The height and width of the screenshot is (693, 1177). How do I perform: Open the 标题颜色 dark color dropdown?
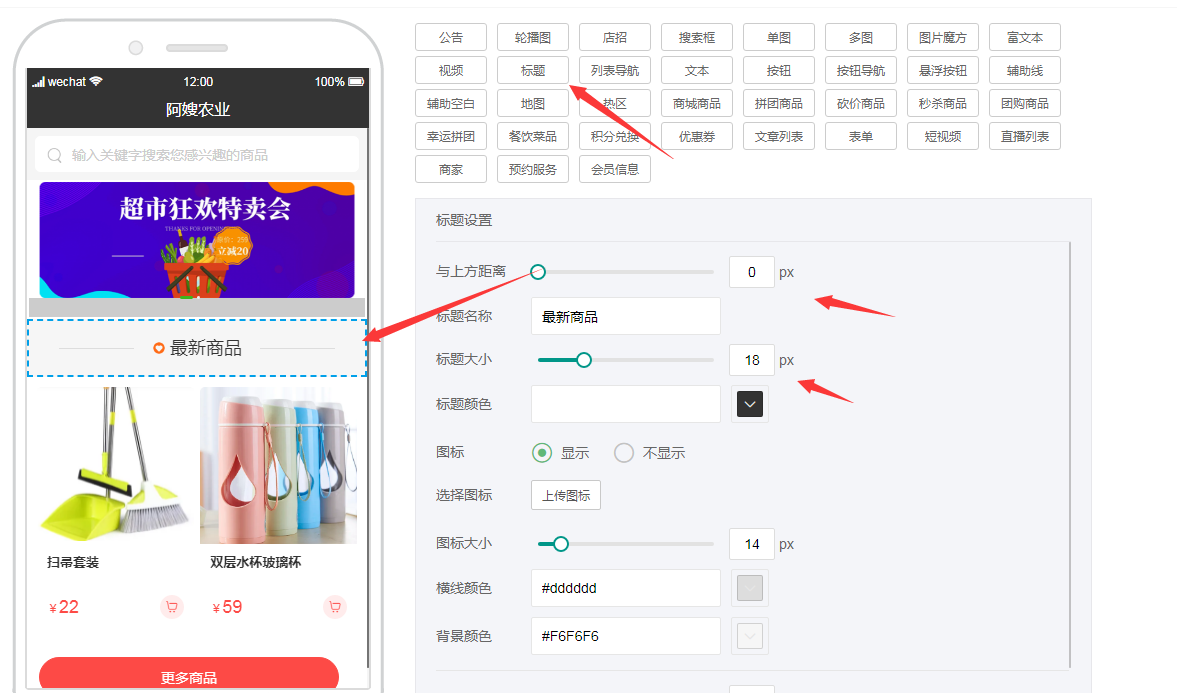pos(750,404)
